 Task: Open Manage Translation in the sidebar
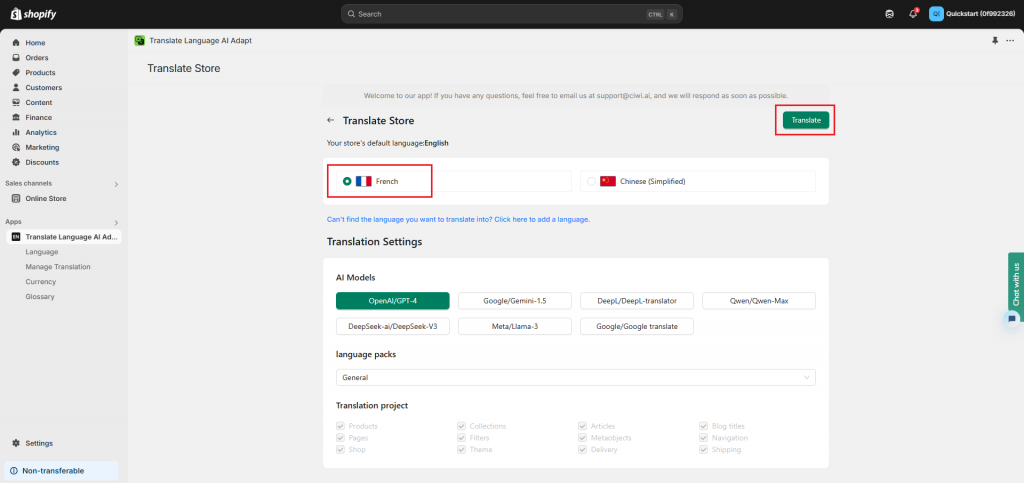click(x=58, y=267)
